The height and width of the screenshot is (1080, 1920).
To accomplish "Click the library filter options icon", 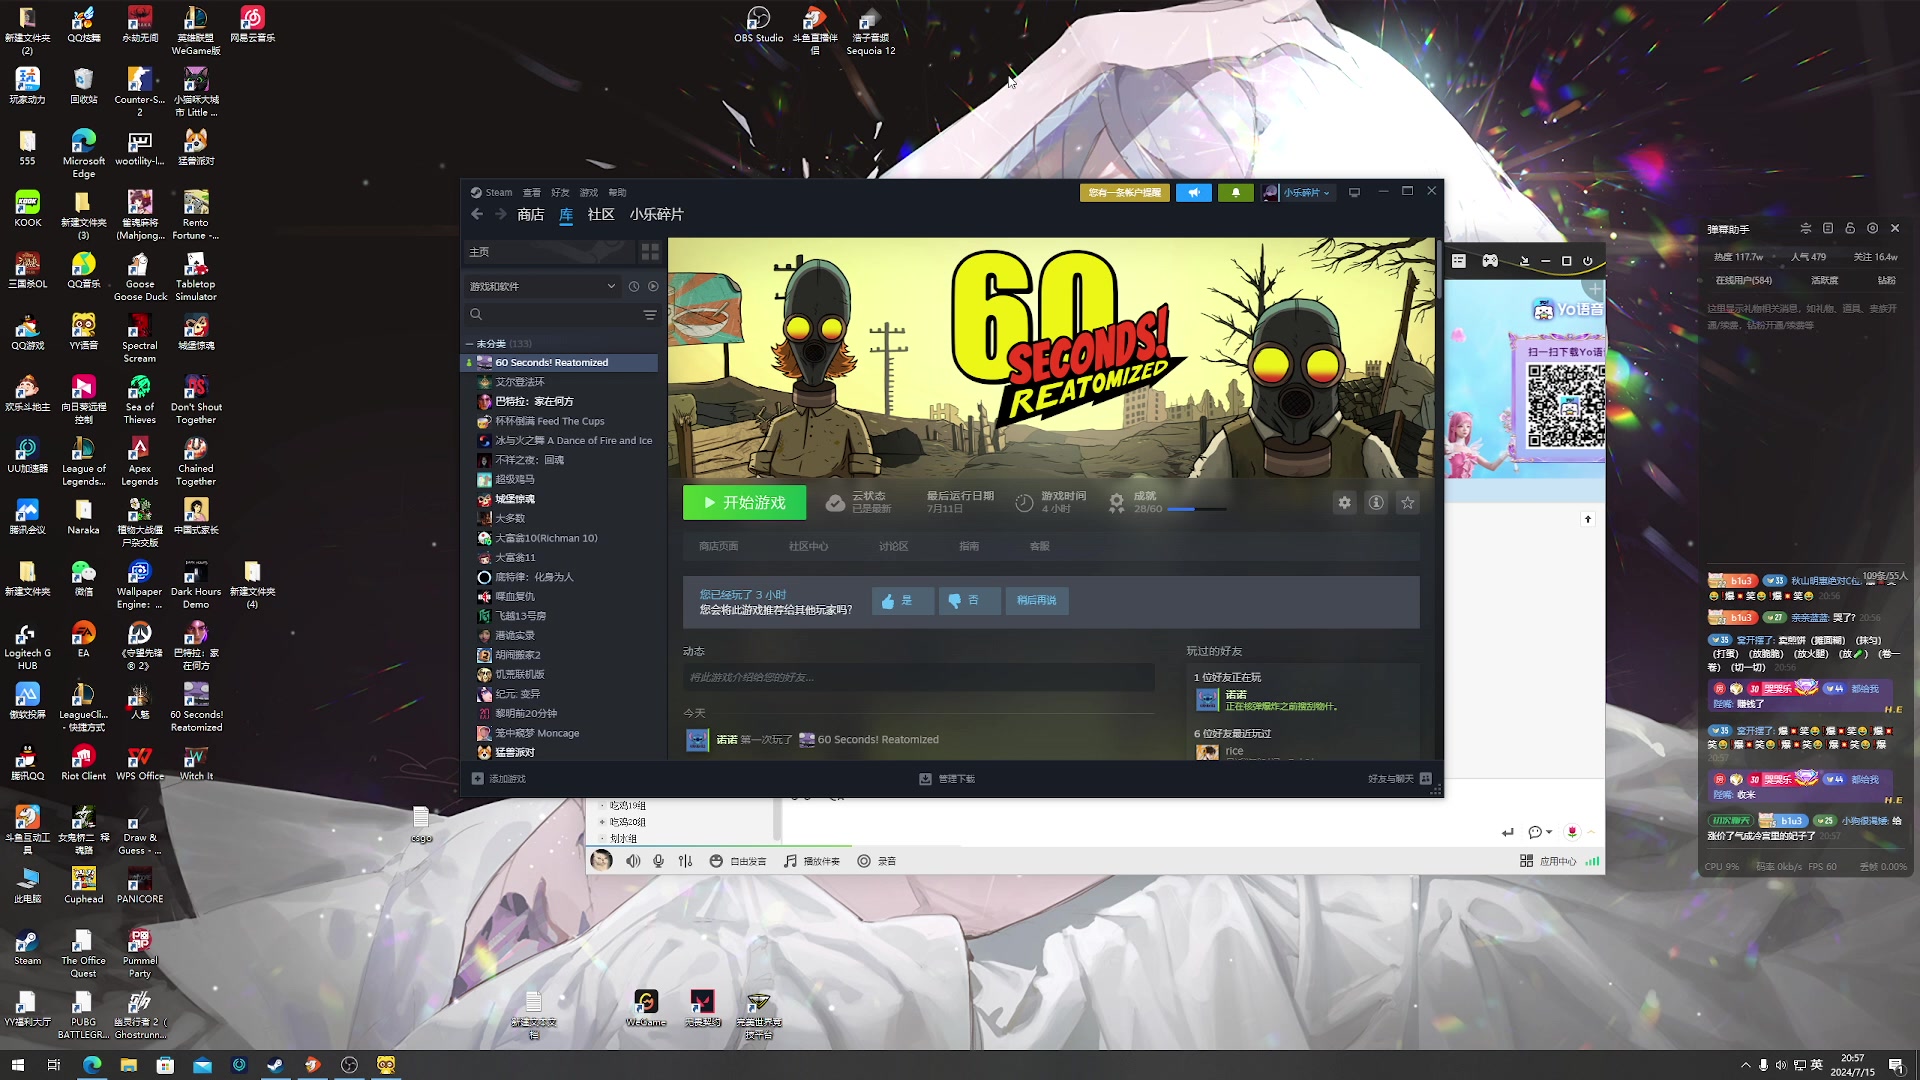I will click(x=650, y=315).
